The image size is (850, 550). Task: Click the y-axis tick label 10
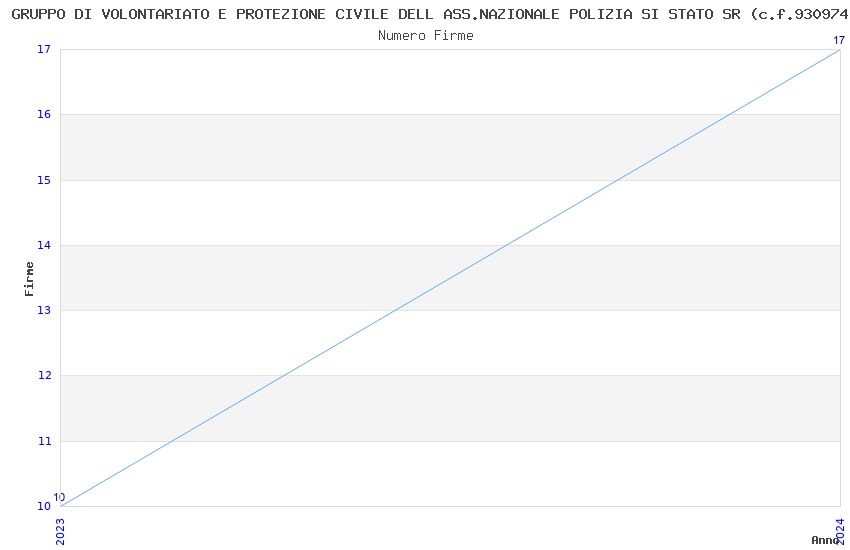(x=43, y=506)
